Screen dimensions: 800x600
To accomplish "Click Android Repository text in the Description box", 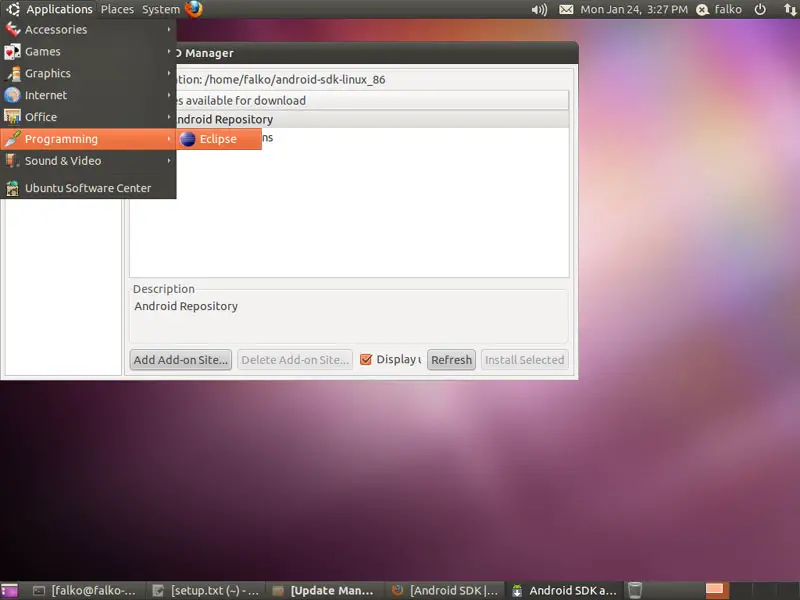I will click(186, 306).
